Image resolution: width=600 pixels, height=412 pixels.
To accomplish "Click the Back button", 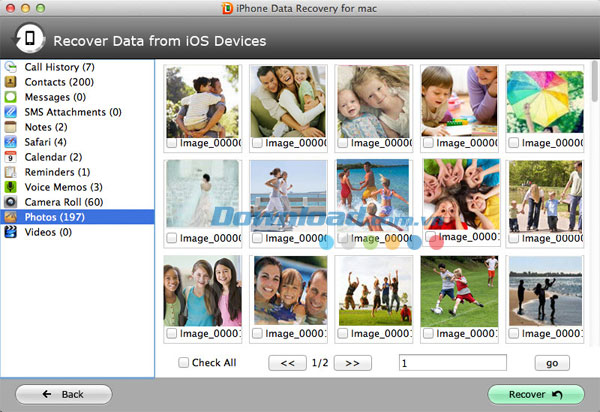I will 64,394.
